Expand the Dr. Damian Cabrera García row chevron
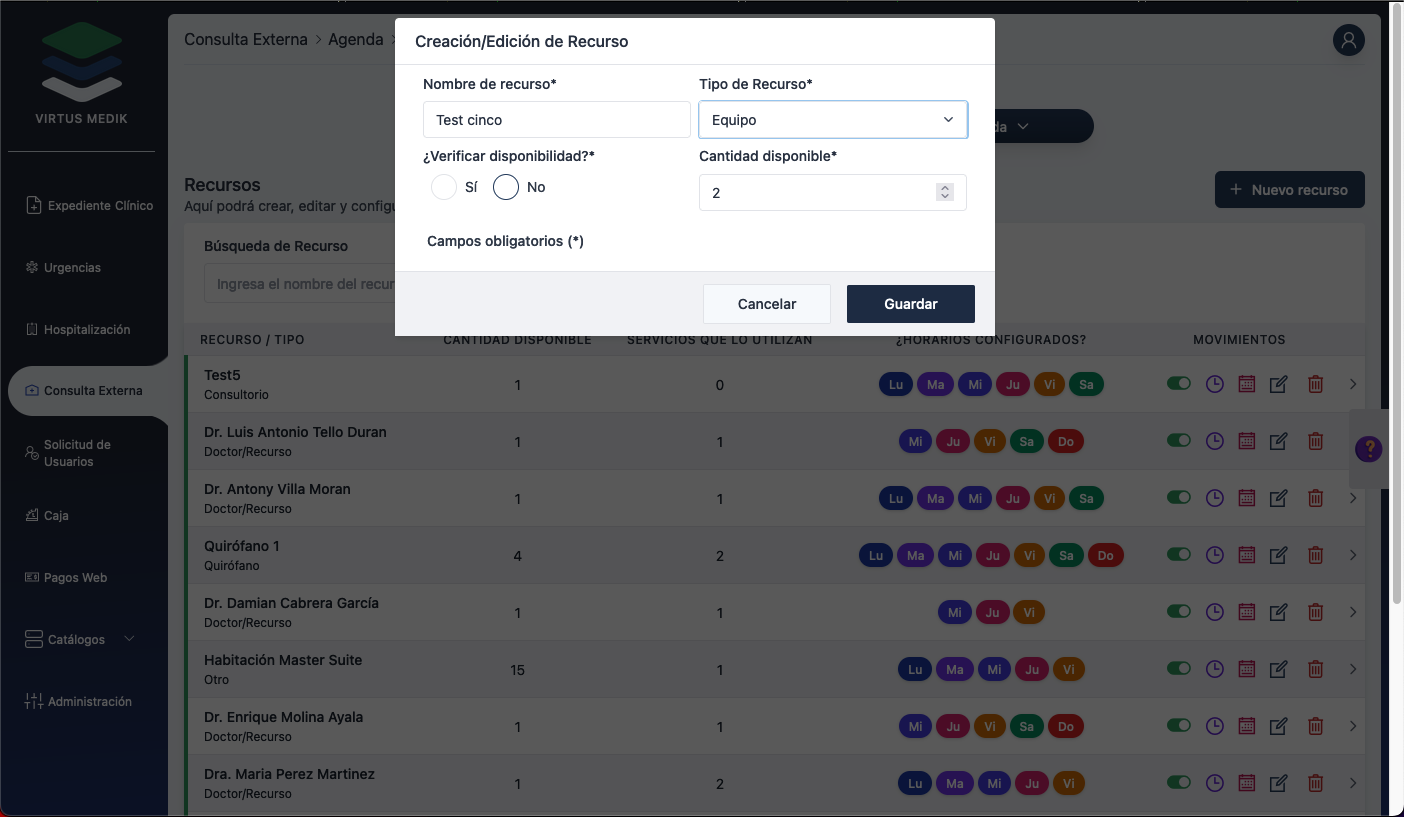The image size is (1404, 817). 1353,612
